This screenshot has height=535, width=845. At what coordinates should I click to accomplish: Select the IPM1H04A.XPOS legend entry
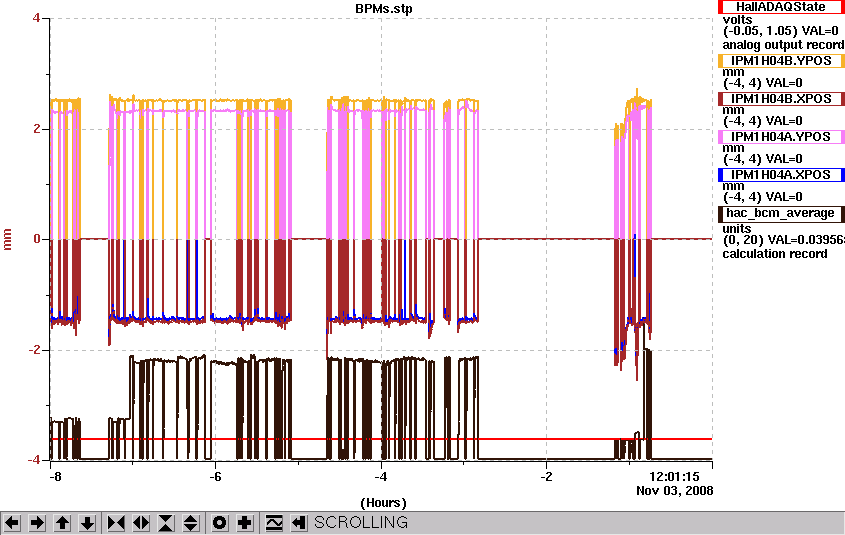[781, 175]
